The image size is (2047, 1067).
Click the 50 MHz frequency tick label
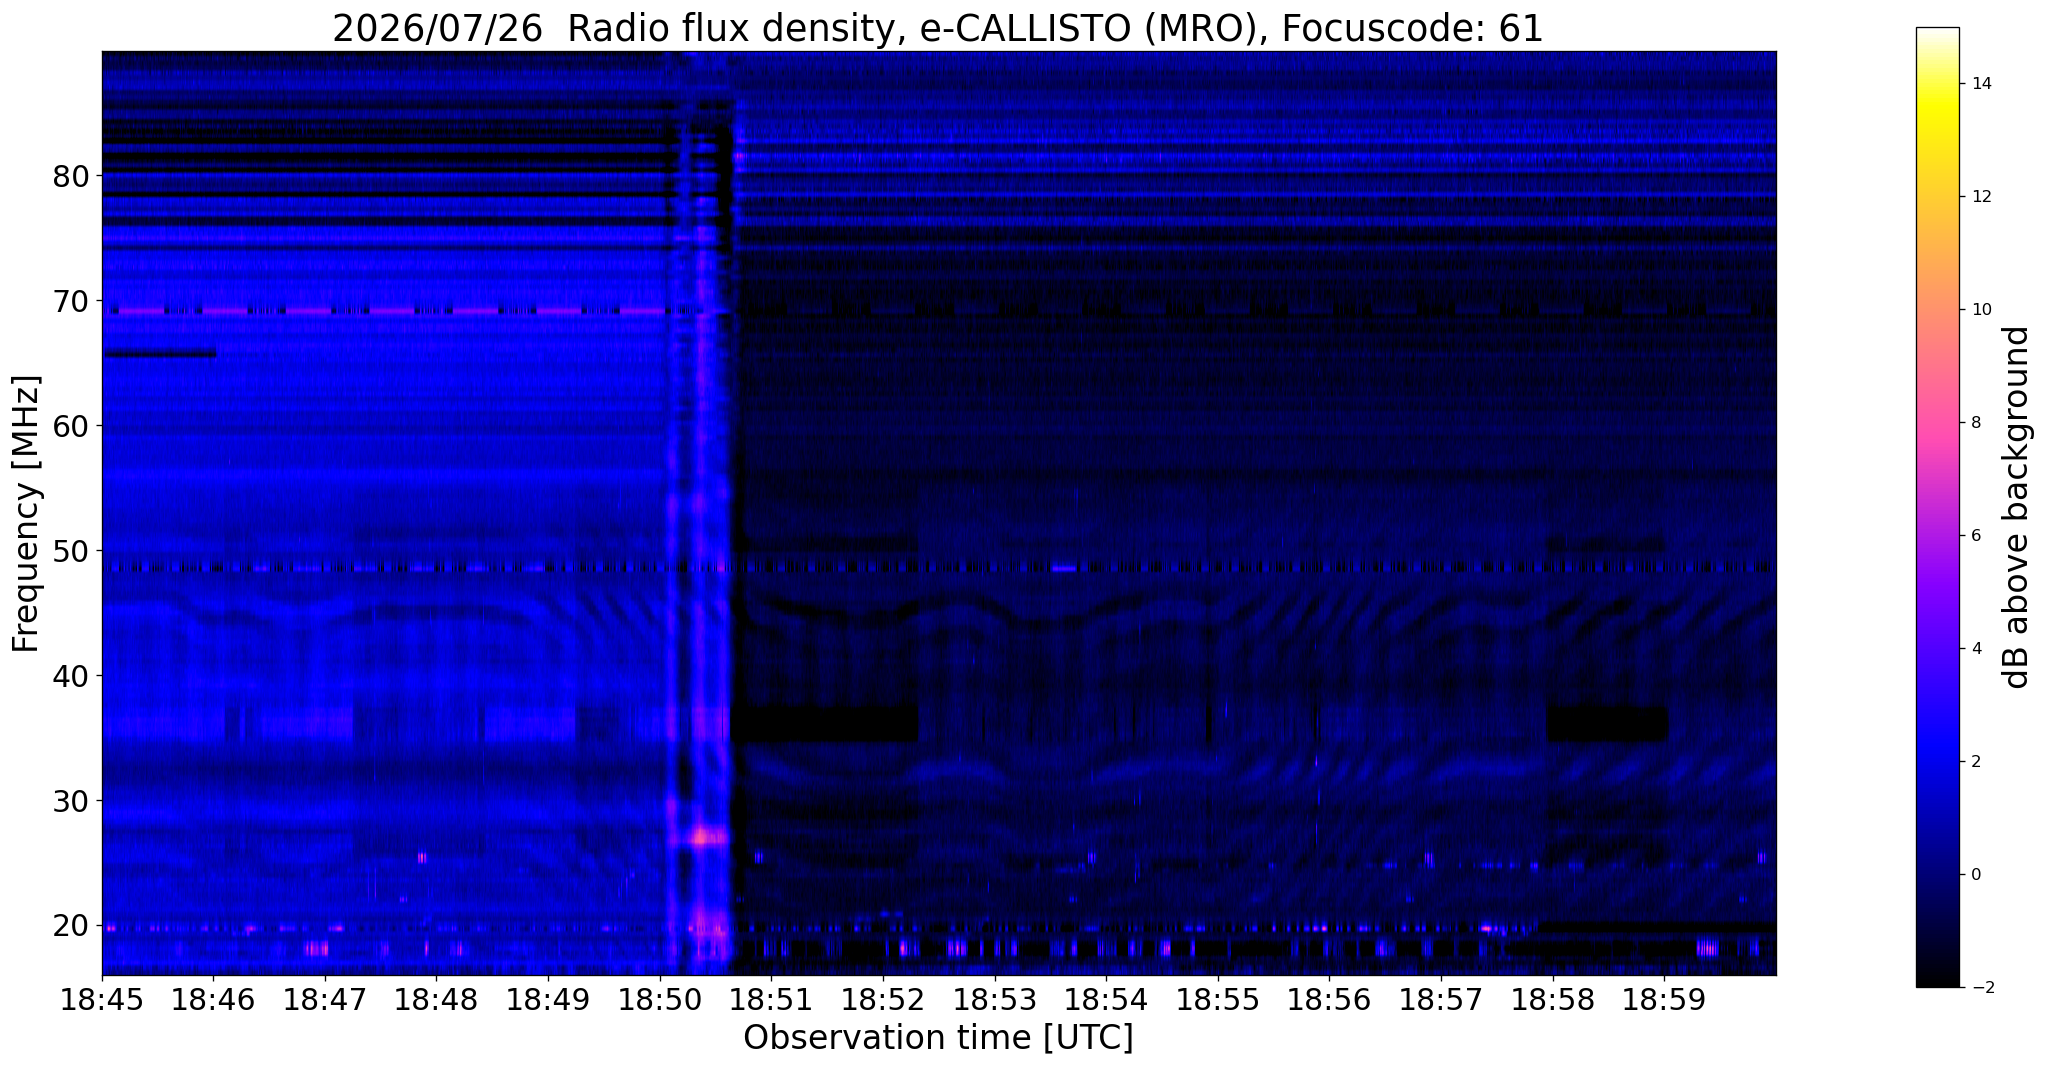(x=71, y=551)
